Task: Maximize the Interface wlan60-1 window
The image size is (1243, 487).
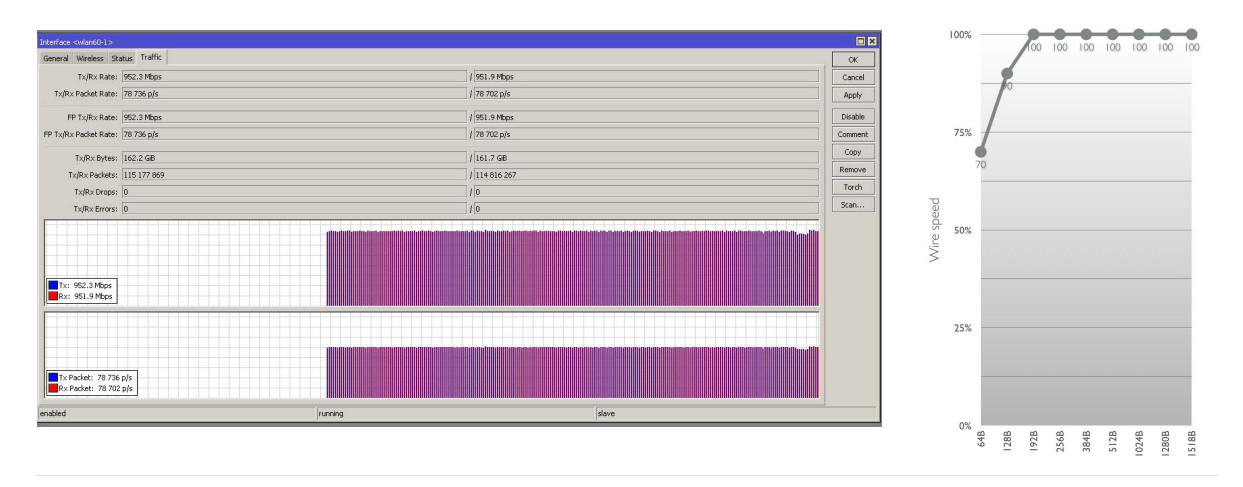Action: point(861,41)
